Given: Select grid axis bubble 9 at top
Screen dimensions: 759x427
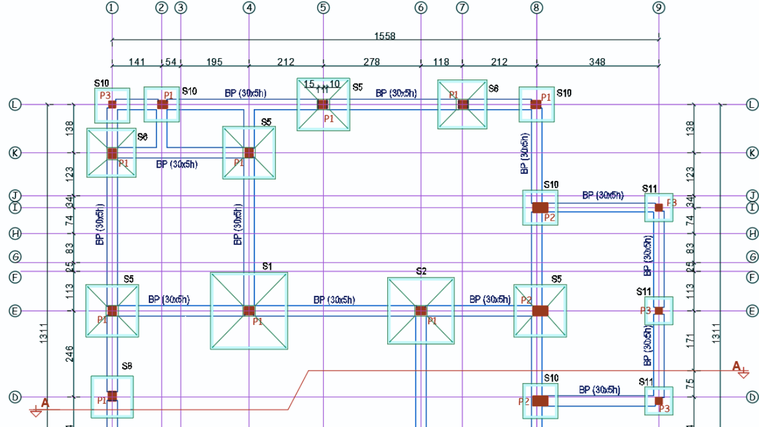Looking at the screenshot, I should (x=659, y=8).
